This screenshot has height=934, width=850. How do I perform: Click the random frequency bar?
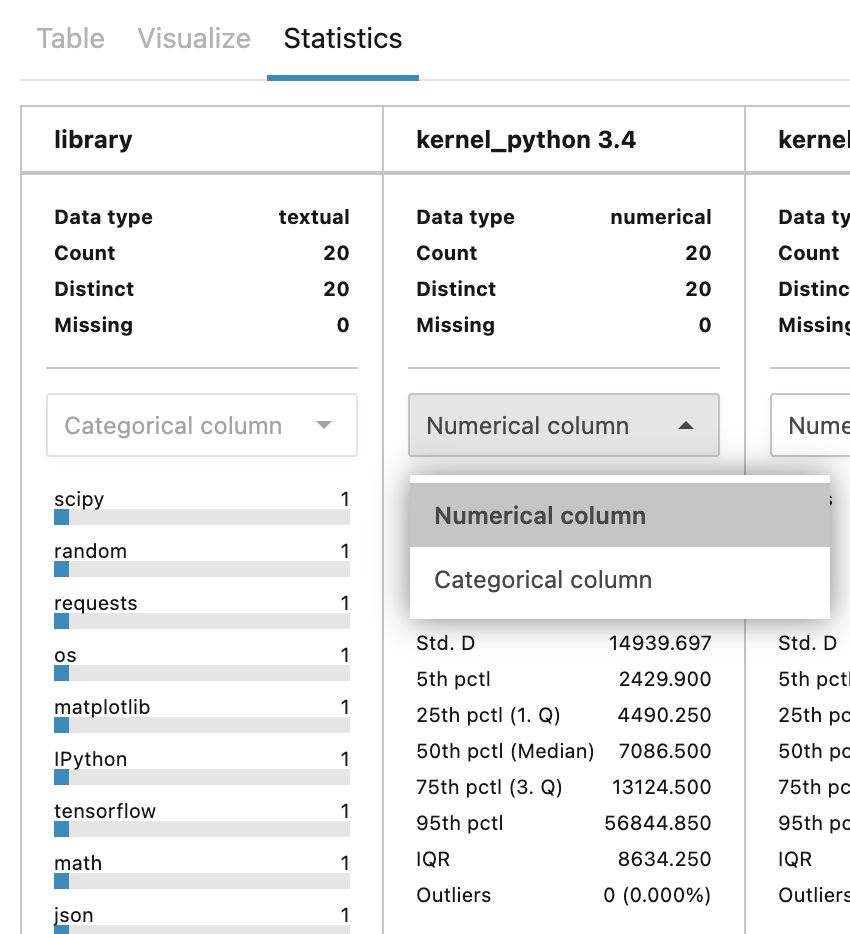pyautogui.click(x=201, y=569)
